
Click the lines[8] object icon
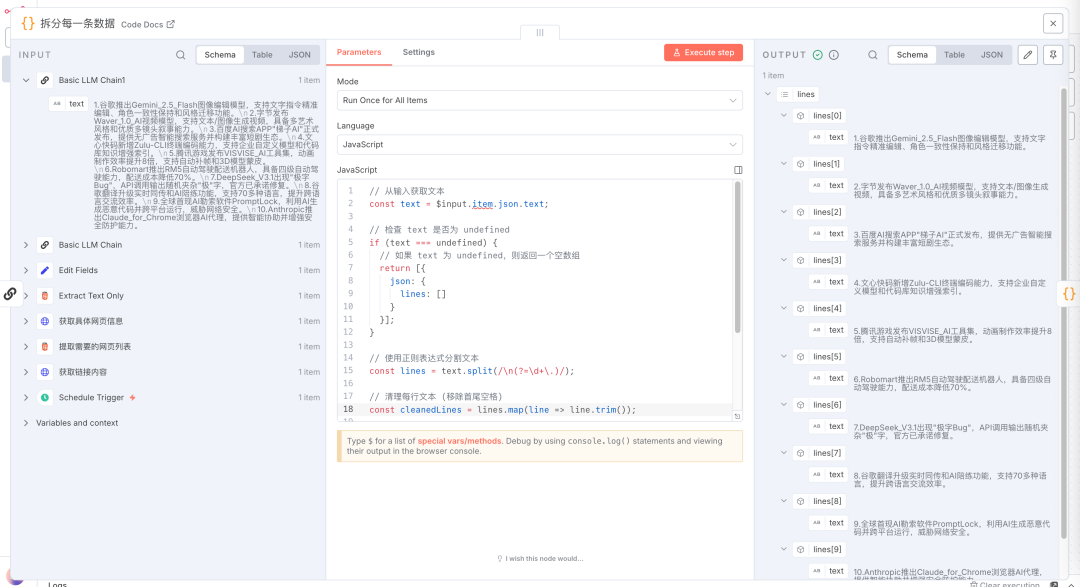click(800, 502)
